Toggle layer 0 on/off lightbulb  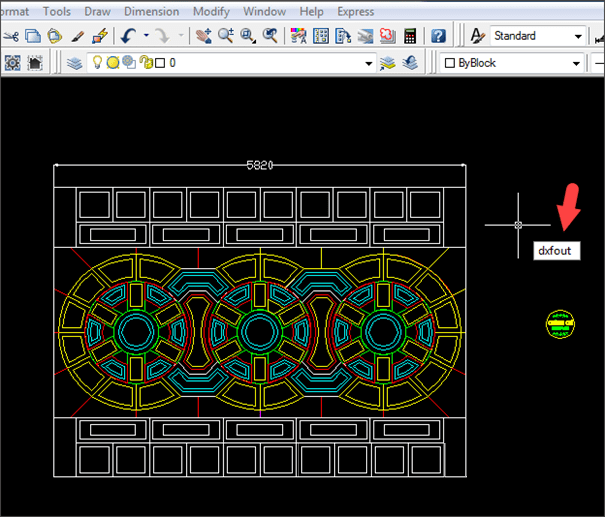tap(97, 62)
